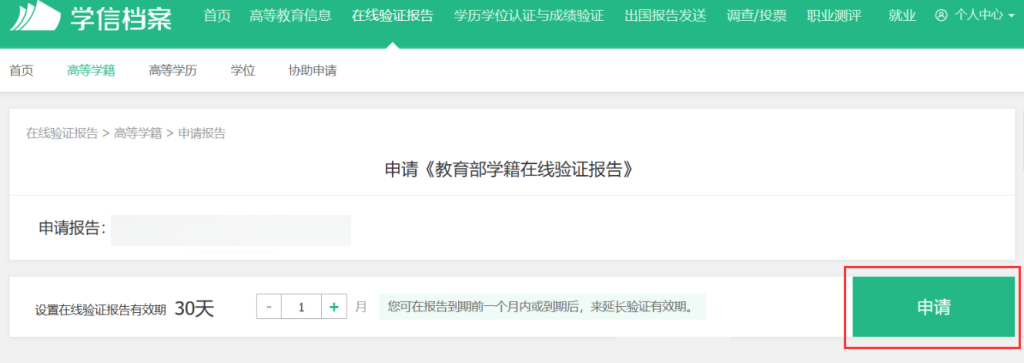Open 就业 menu item
The width and height of the screenshot is (1024, 363).
tap(902, 16)
